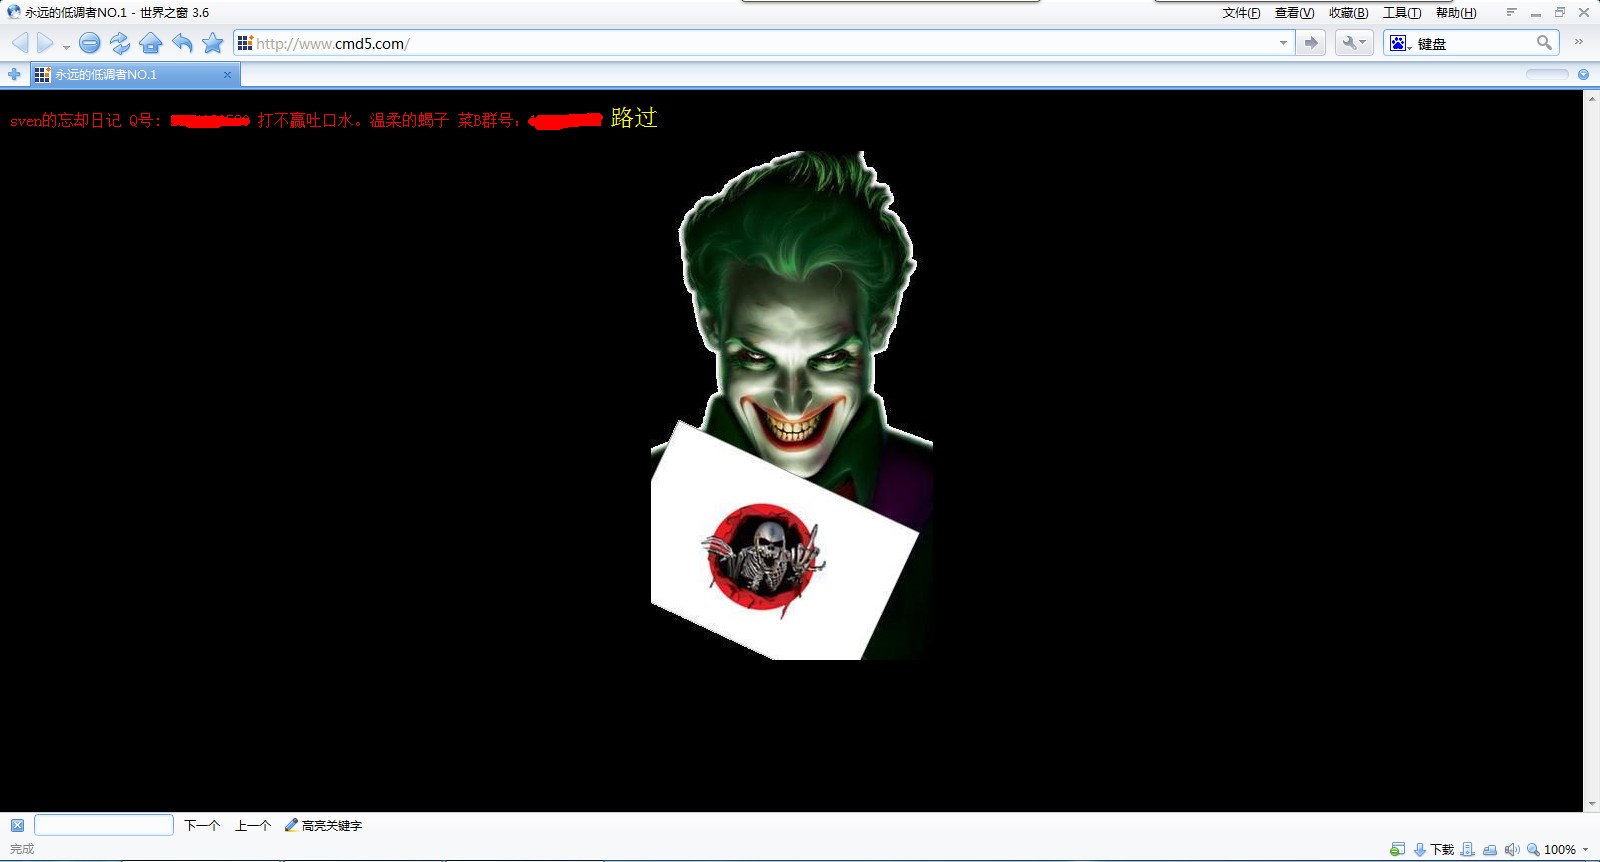Image resolution: width=1600 pixels, height=862 pixels.
Task: Click the red text 温柔的蝎子
Action: [x=409, y=120]
